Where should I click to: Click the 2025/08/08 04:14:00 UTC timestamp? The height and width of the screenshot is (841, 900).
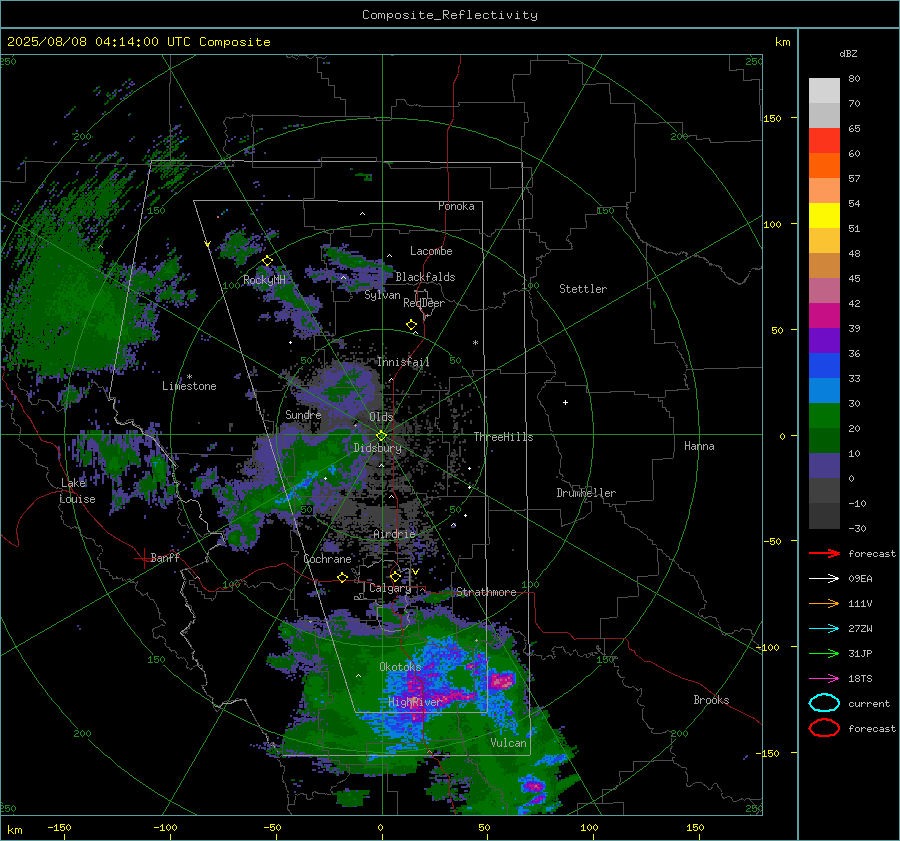[x=138, y=42]
